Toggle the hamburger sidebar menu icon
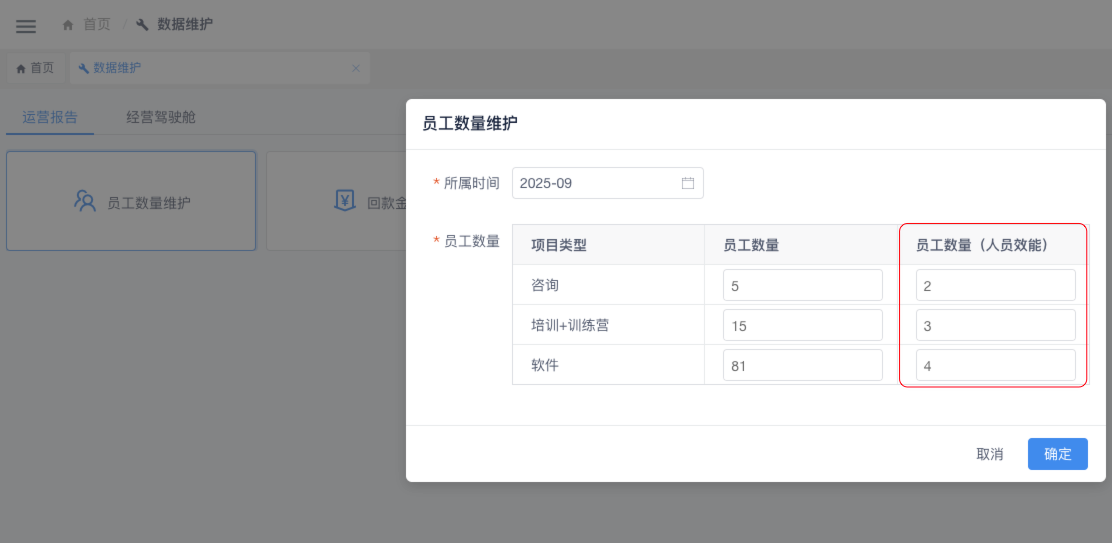This screenshot has width=1112, height=543. tap(26, 25)
